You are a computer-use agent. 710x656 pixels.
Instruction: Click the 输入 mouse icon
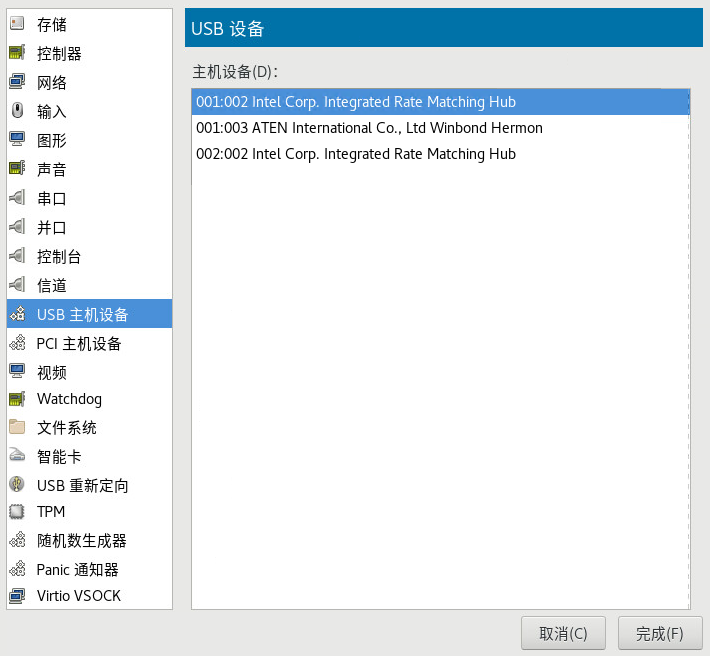17,110
